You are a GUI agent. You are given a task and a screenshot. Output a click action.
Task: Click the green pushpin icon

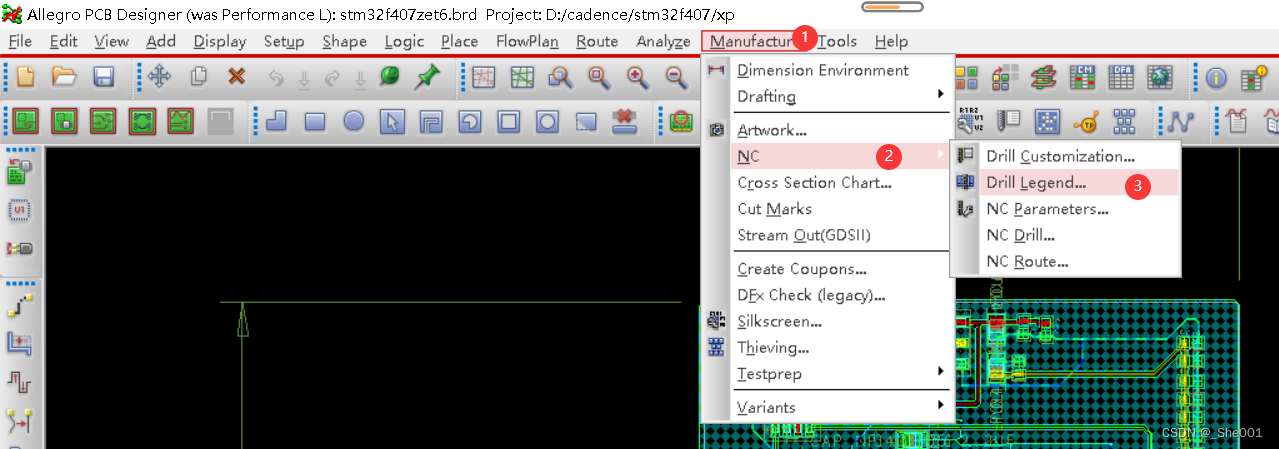coord(428,77)
